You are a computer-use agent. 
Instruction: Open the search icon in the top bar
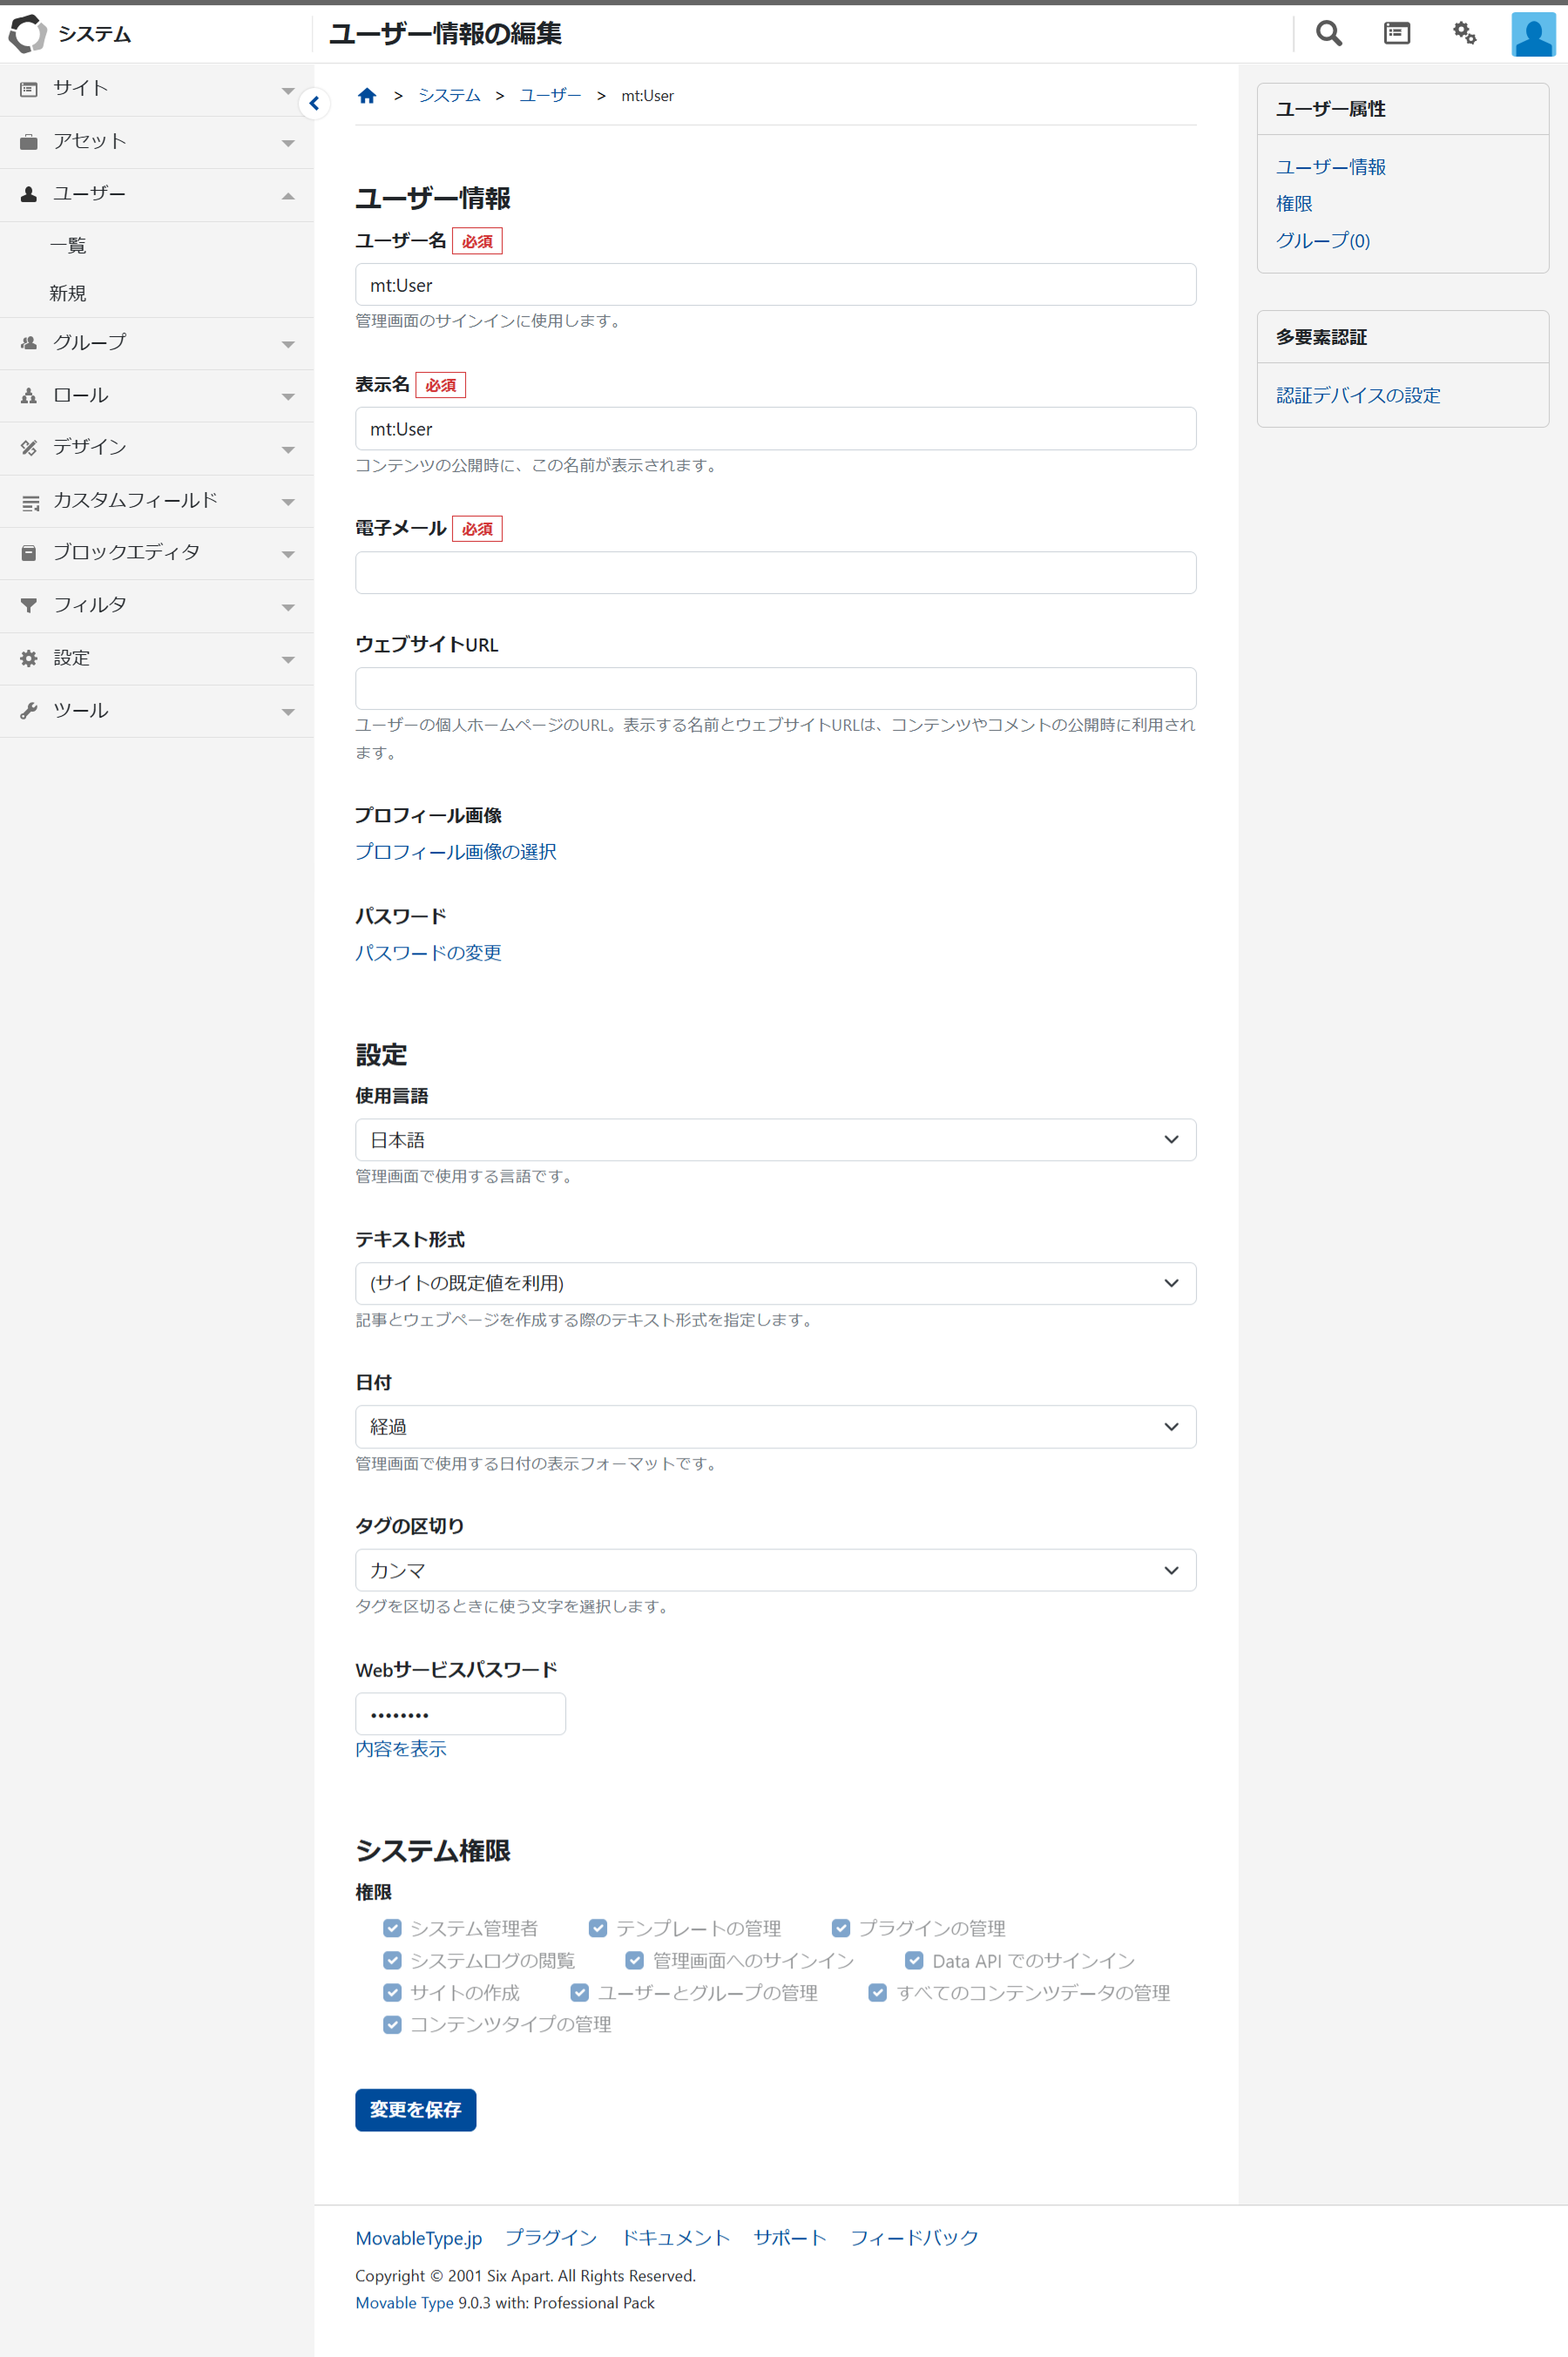point(1328,33)
